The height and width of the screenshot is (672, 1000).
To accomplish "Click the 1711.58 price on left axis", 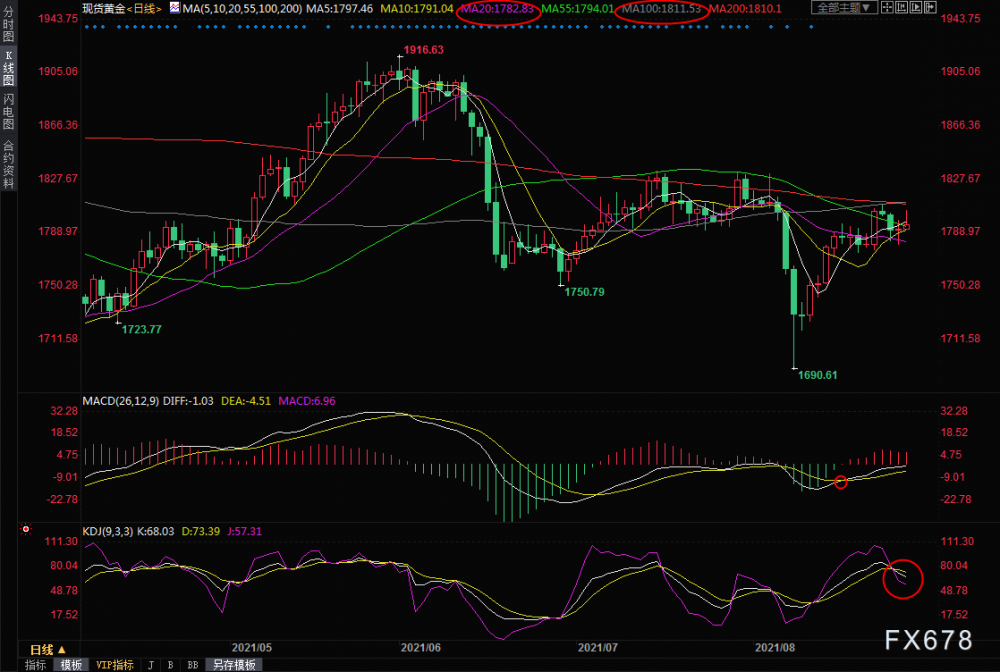I will pyautogui.click(x=58, y=339).
